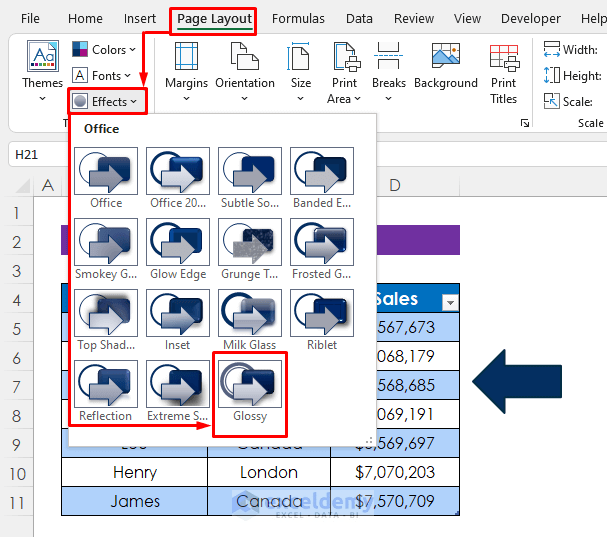The width and height of the screenshot is (607, 537).
Task: Select the Page Layout tab
Action: coord(214,19)
